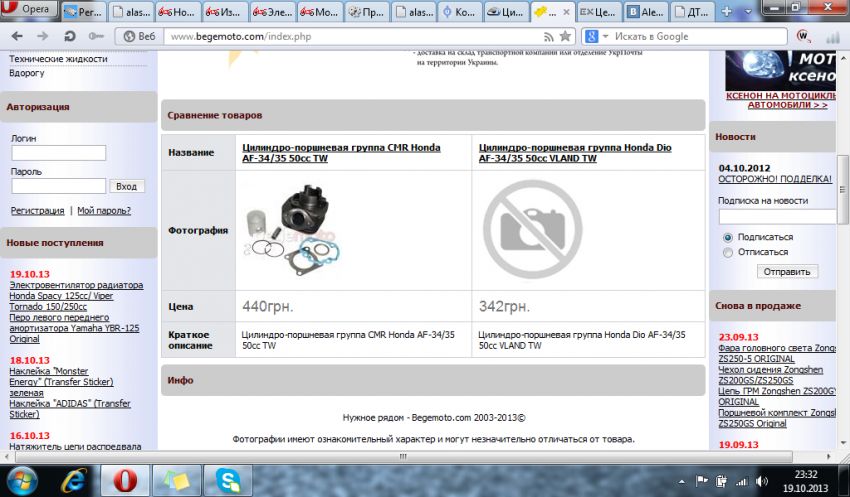Open Наклейка 'ADIDAS' Transfer Sticker link

(70, 409)
